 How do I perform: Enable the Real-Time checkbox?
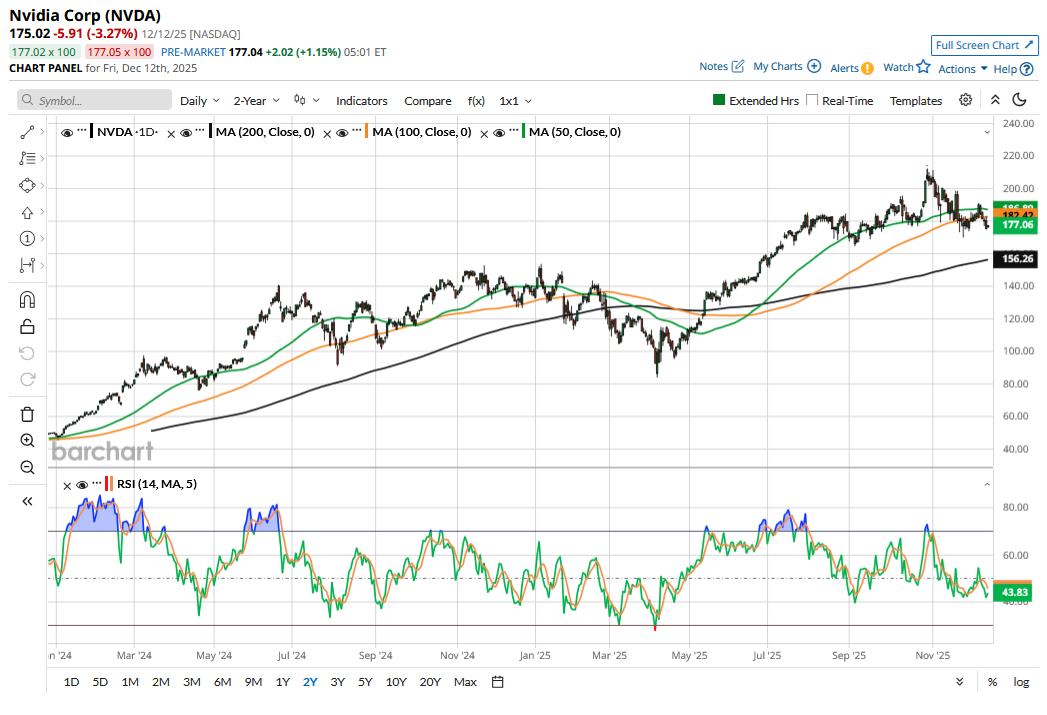coord(812,100)
